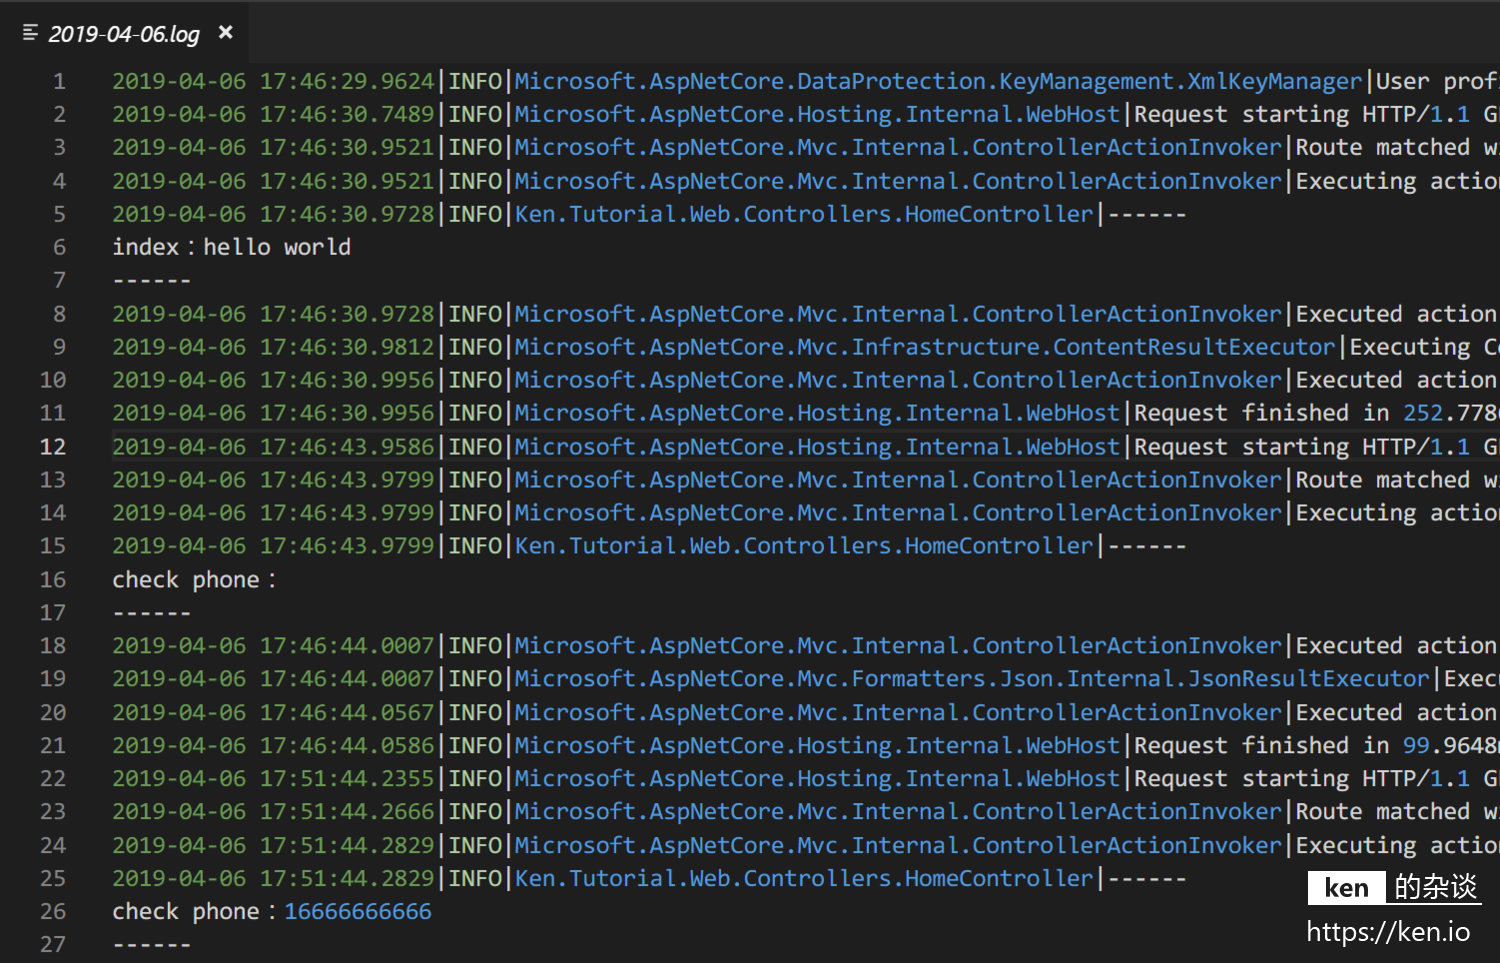Image resolution: width=1500 pixels, height=963 pixels.
Task: Click 'Request finished in 99' on line 21
Action: tap(1282, 745)
